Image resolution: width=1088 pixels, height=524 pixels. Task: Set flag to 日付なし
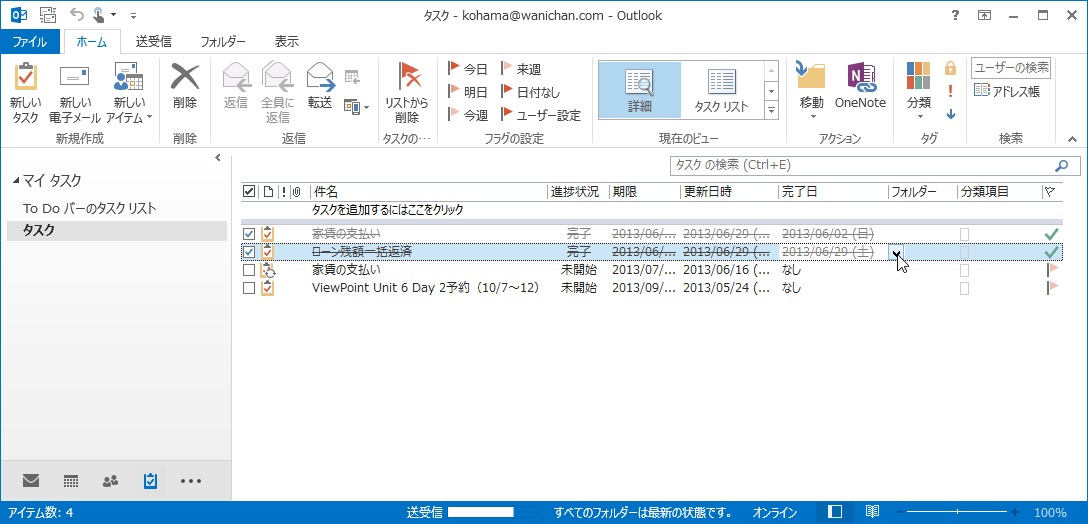click(x=531, y=92)
